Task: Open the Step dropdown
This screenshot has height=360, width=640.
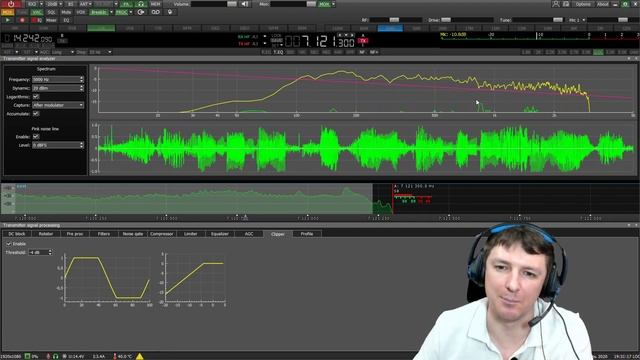Action: click(100, 52)
